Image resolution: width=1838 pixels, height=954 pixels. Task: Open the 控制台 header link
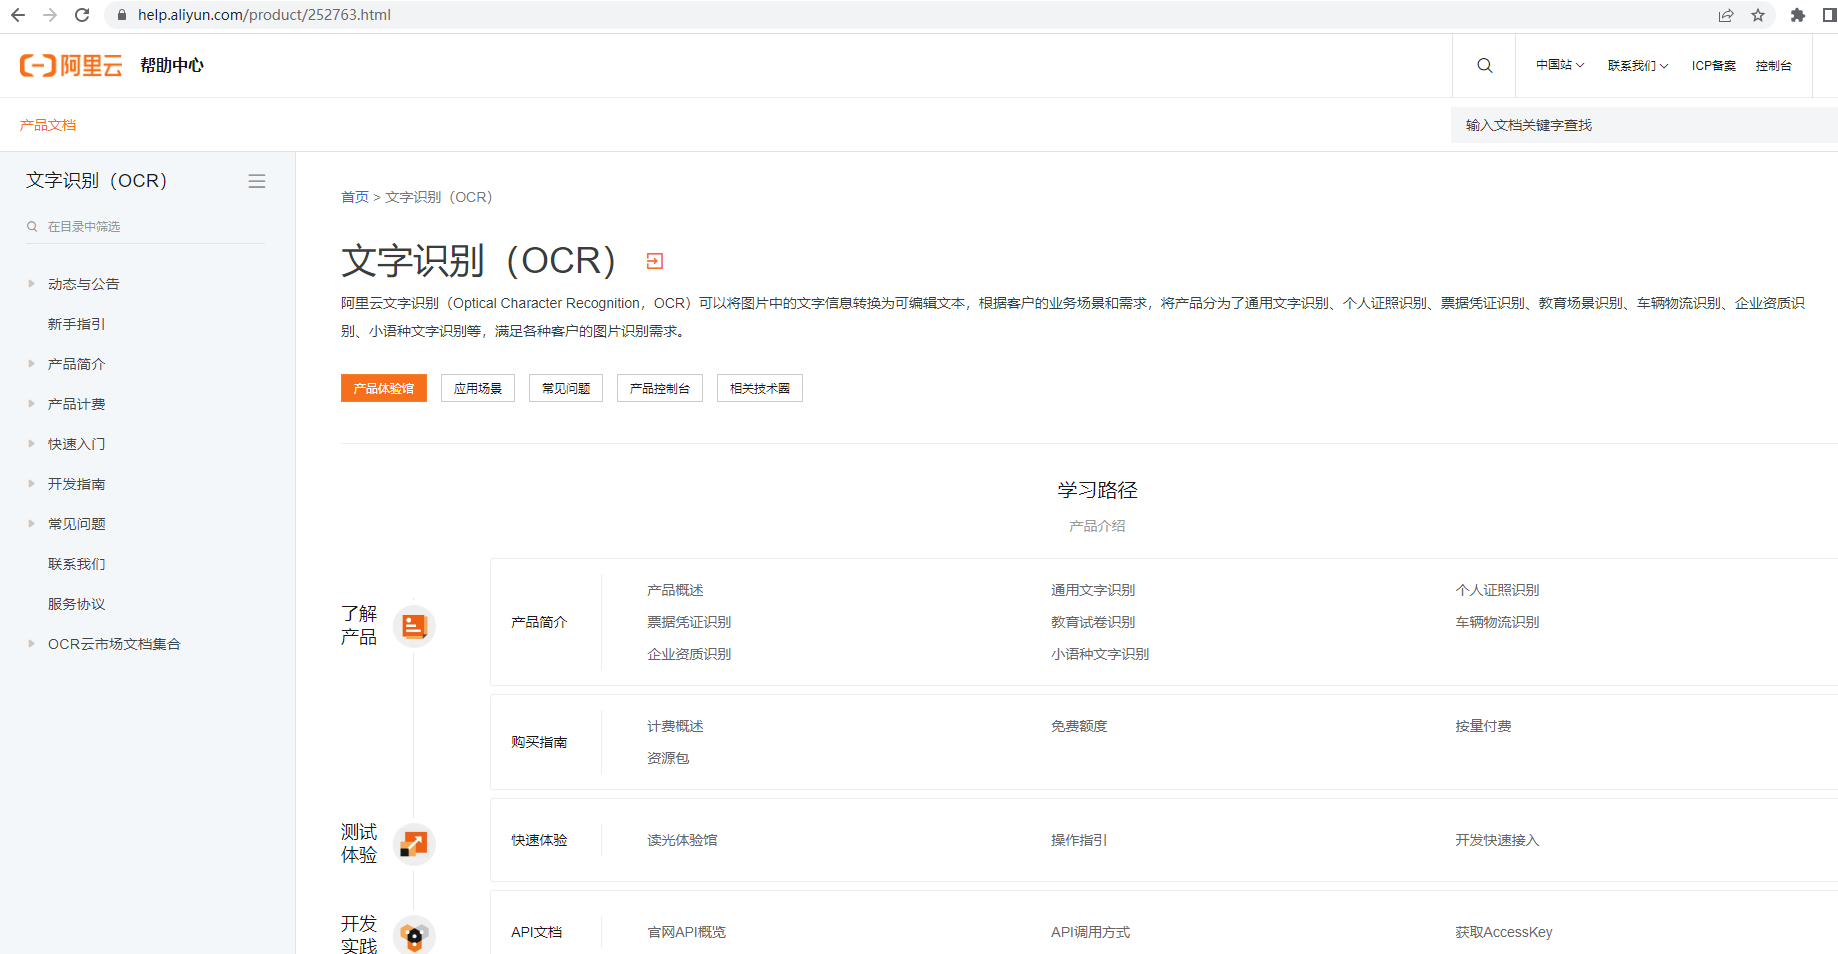tap(1773, 65)
